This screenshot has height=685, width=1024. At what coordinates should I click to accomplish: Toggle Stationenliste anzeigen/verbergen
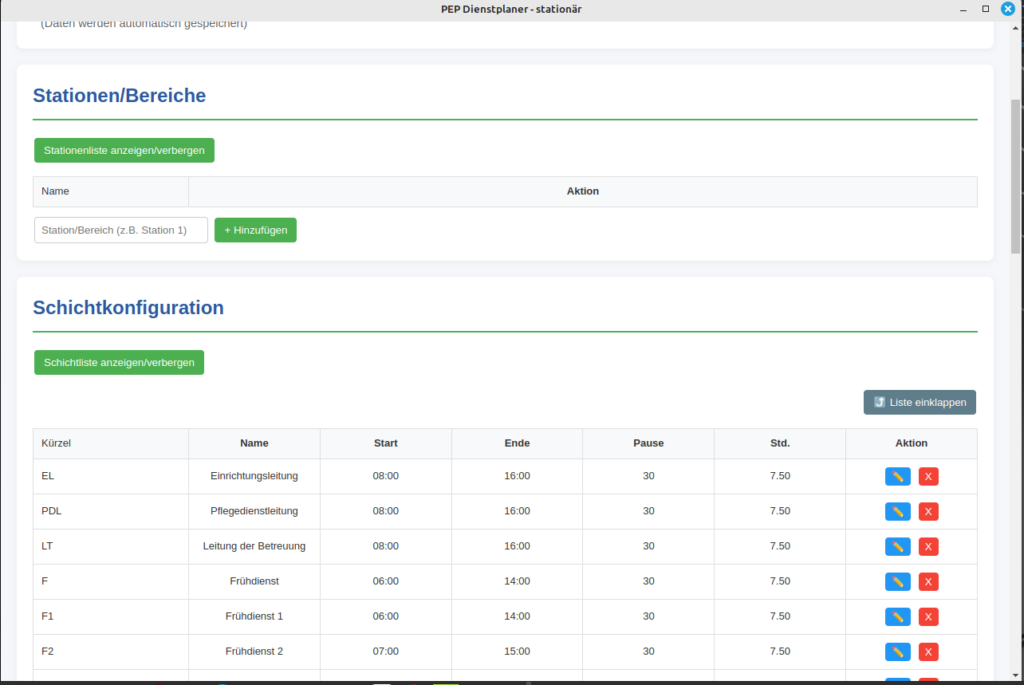pyautogui.click(x=124, y=150)
